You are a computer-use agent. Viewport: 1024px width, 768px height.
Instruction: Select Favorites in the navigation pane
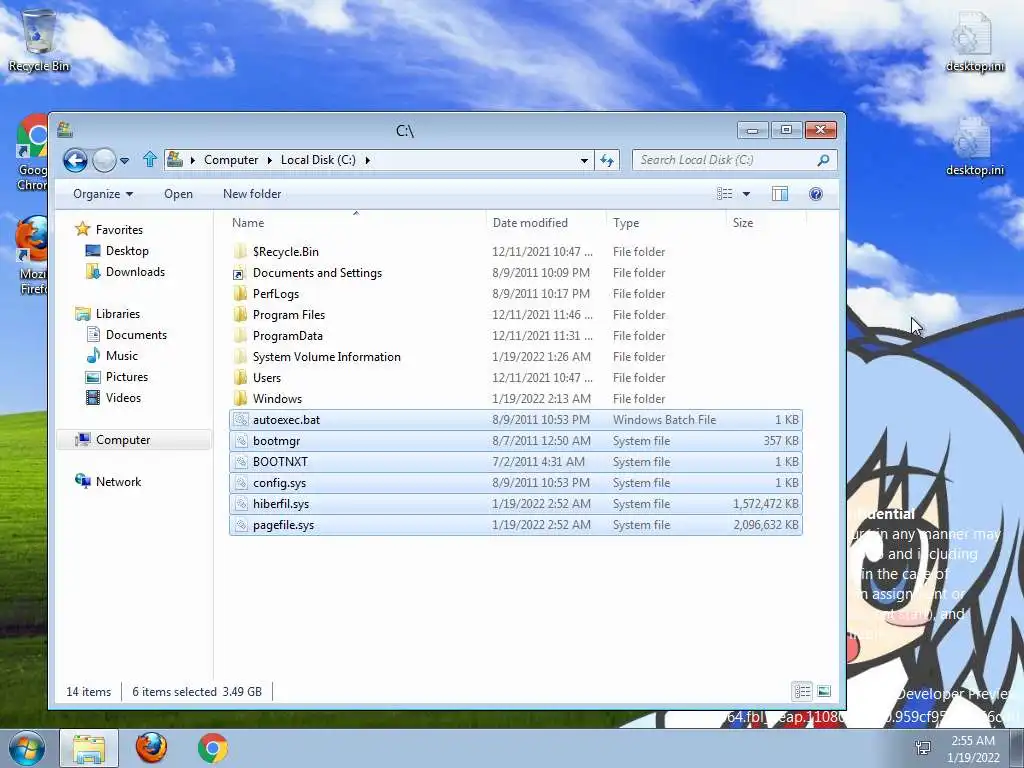click(x=119, y=230)
